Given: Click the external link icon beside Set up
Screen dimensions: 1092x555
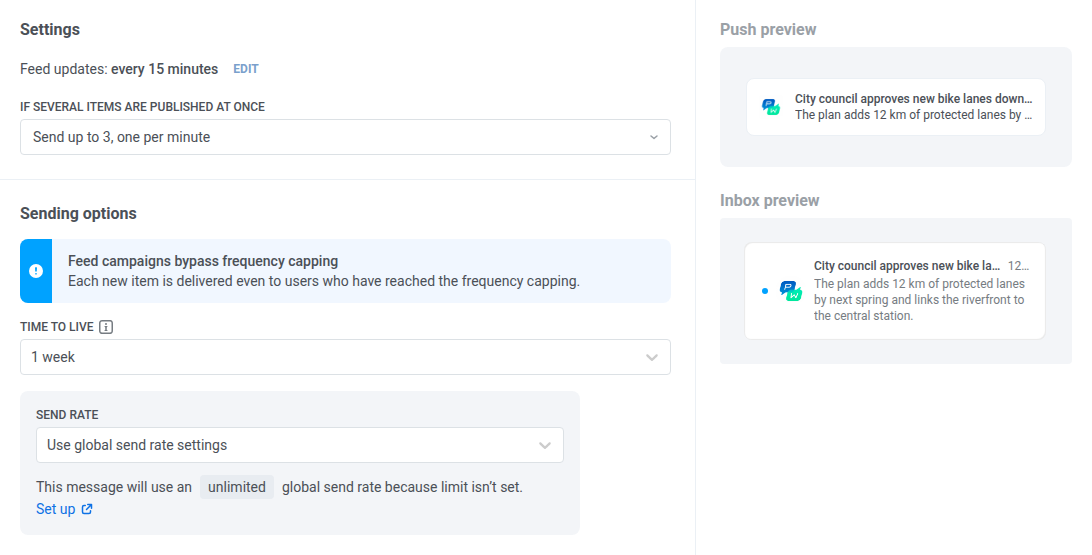Looking at the screenshot, I should click(86, 509).
